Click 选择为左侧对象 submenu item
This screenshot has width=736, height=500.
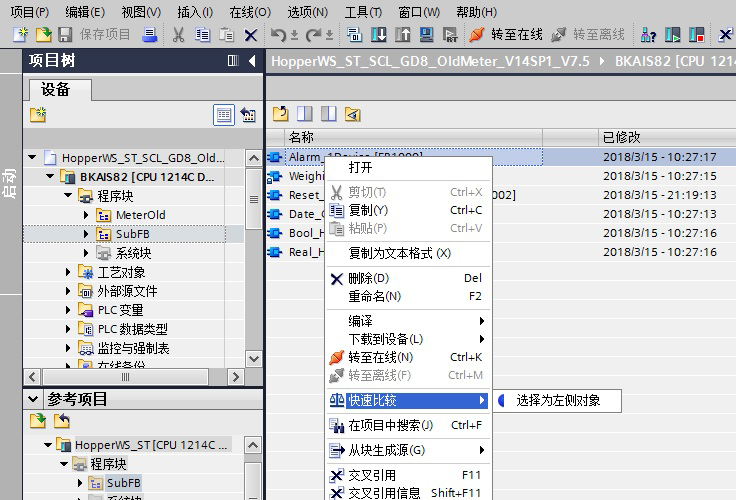pos(558,400)
